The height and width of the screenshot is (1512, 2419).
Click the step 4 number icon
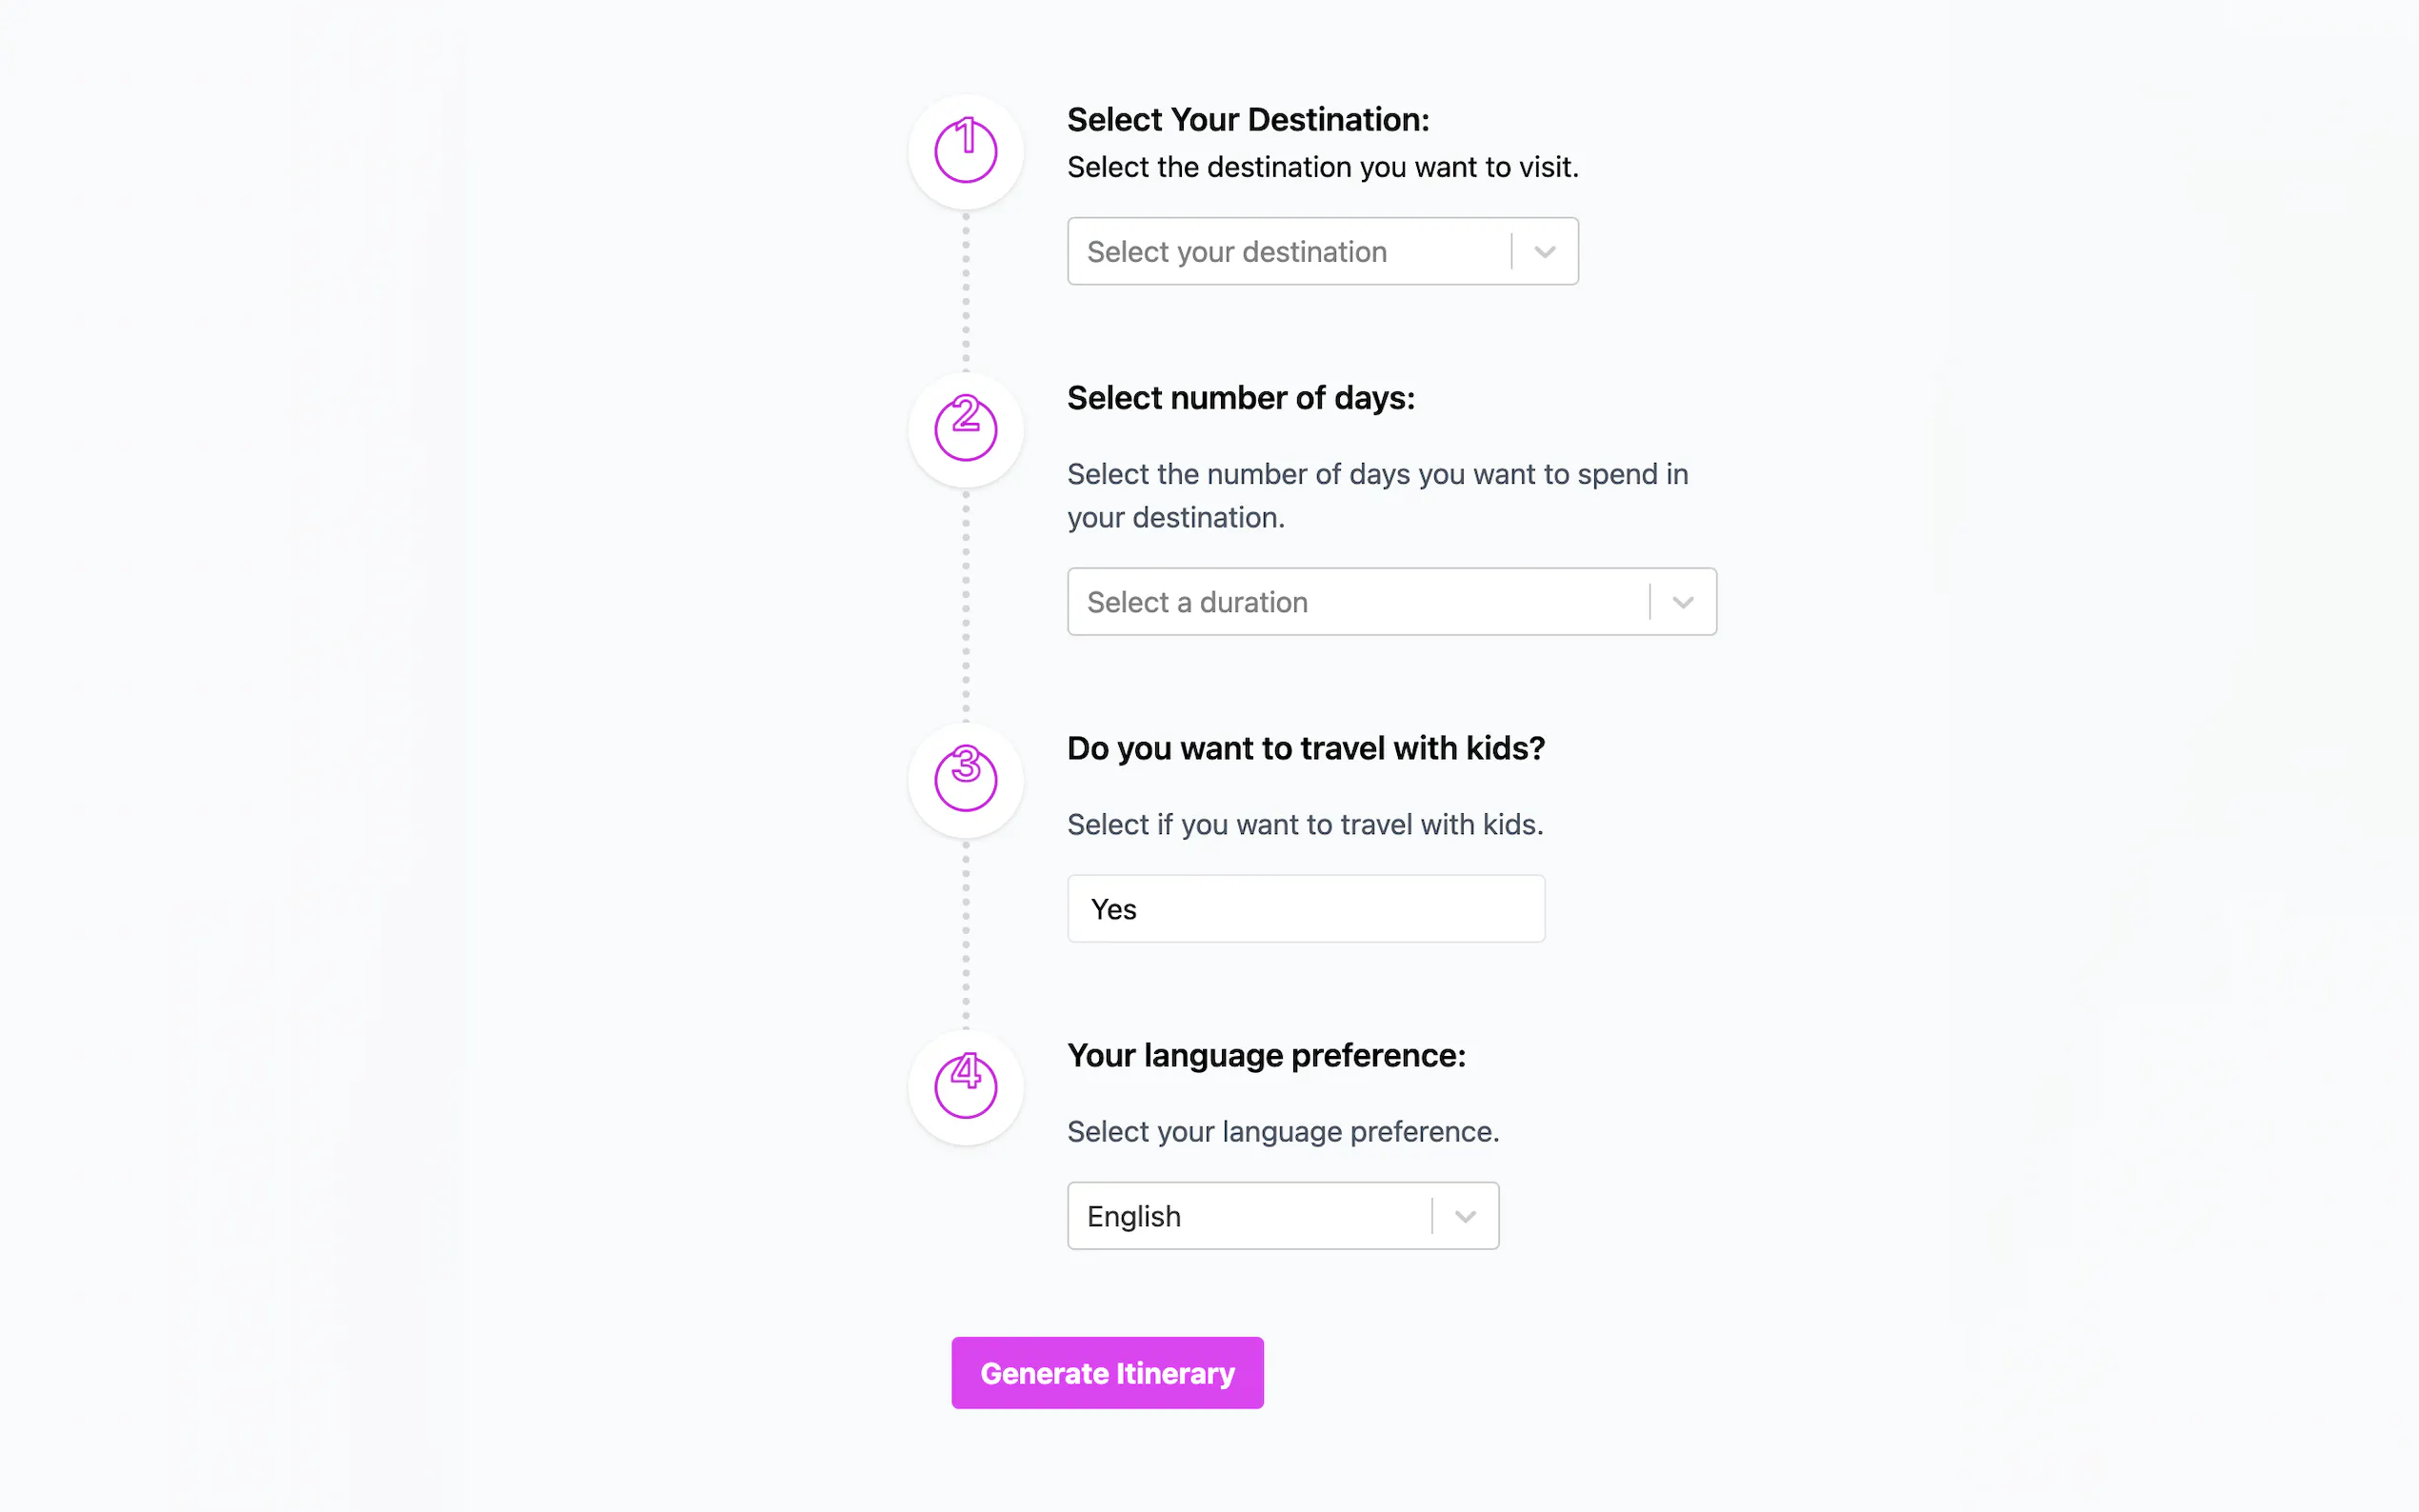coord(965,1086)
